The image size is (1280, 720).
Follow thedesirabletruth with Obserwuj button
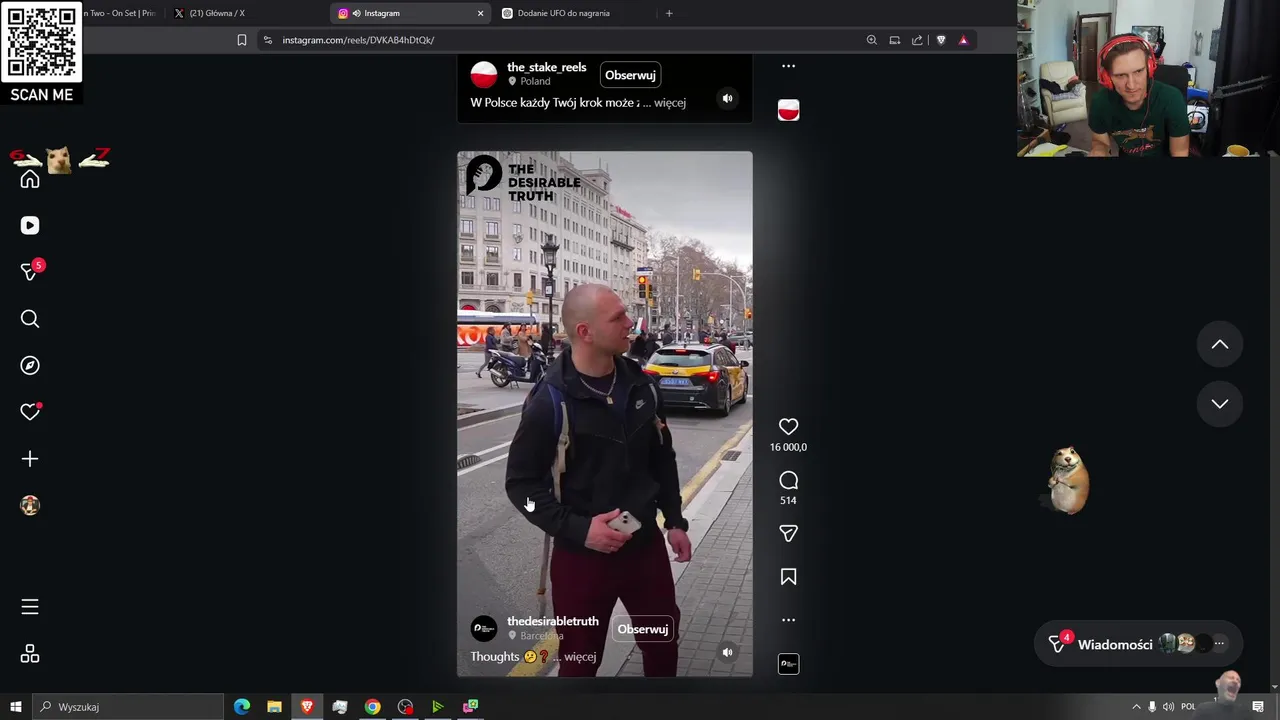point(642,629)
